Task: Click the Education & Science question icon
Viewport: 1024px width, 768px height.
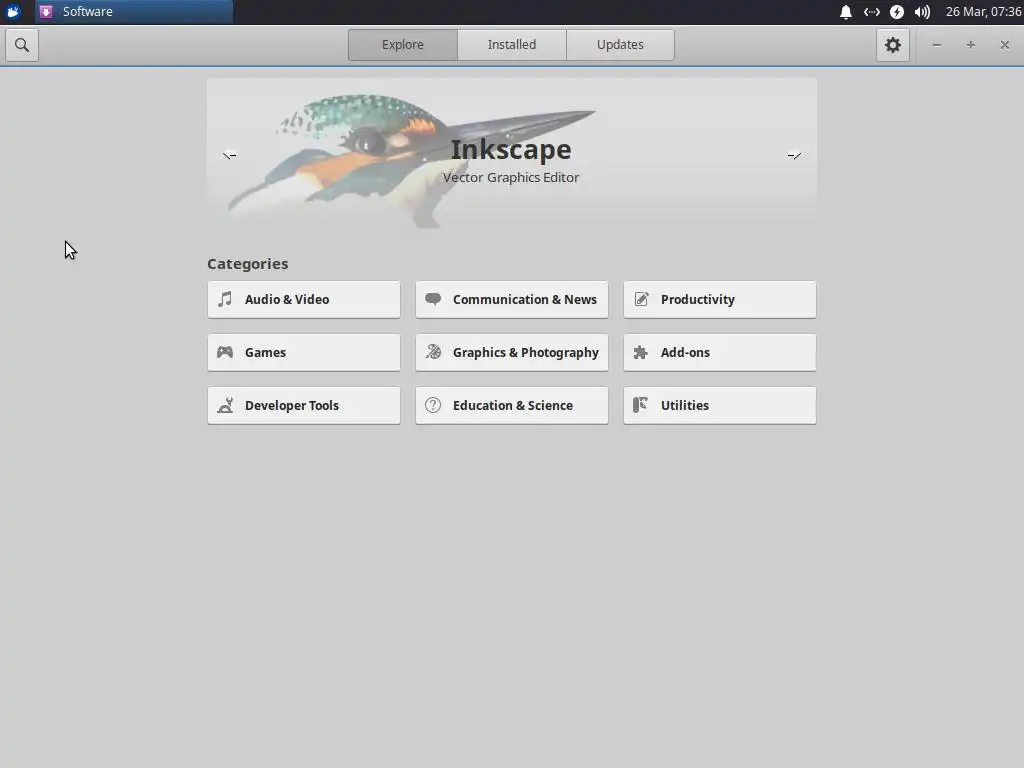Action: 433,405
